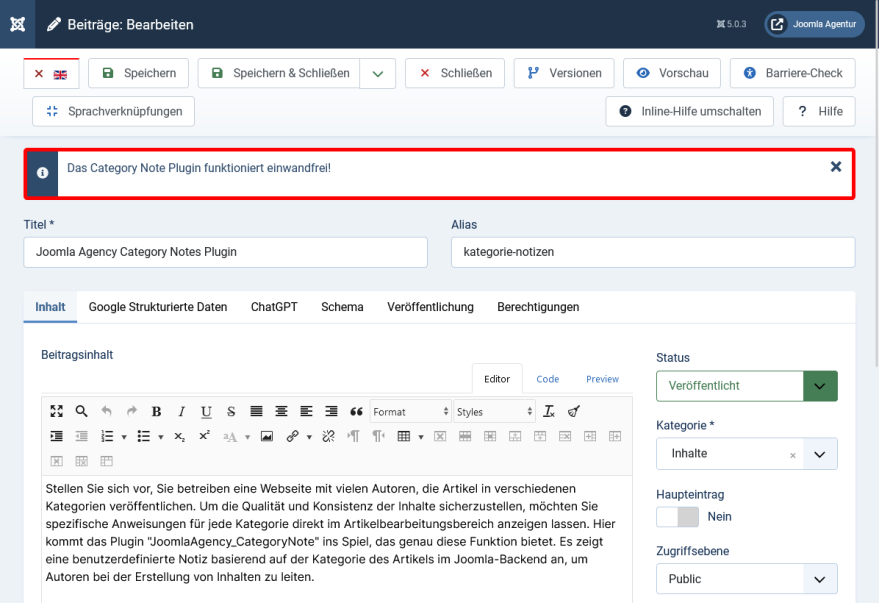The width and height of the screenshot is (880, 603).
Task: Click the subscript icon
Action: tap(180, 436)
